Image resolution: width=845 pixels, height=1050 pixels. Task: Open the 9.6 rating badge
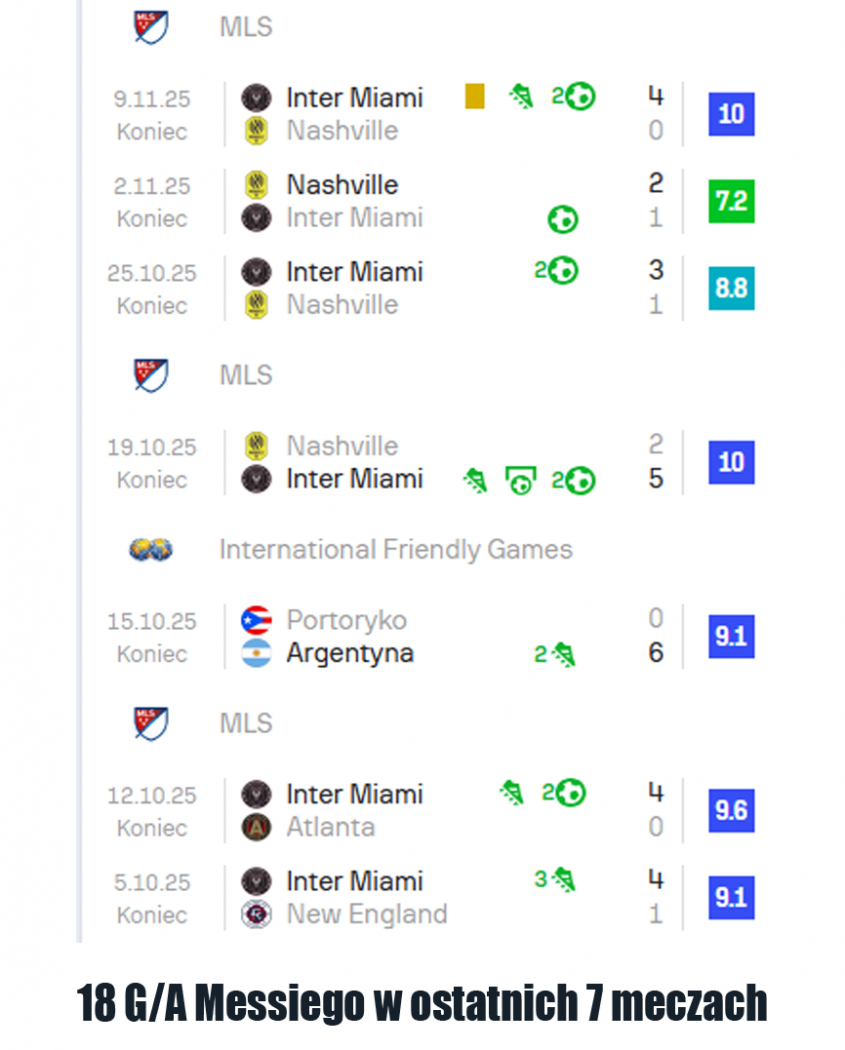731,811
